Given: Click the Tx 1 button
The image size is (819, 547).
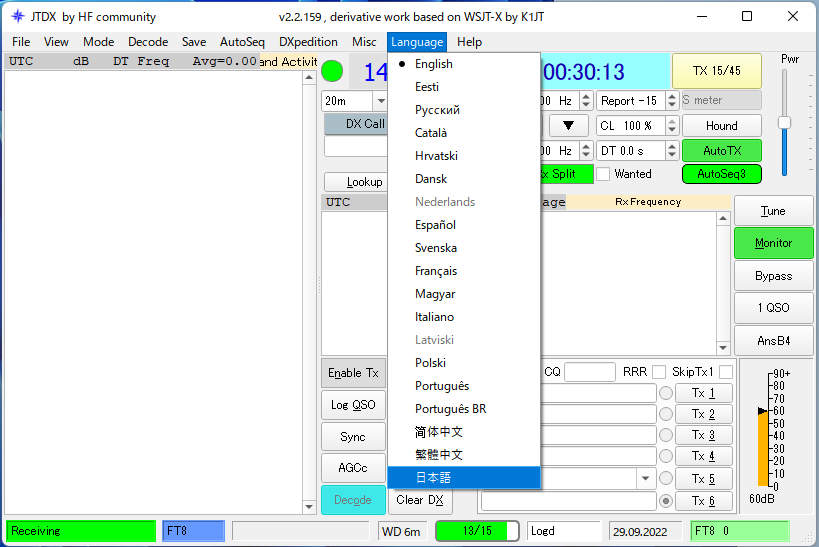Looking at the screenshot, I should (704, 393).
